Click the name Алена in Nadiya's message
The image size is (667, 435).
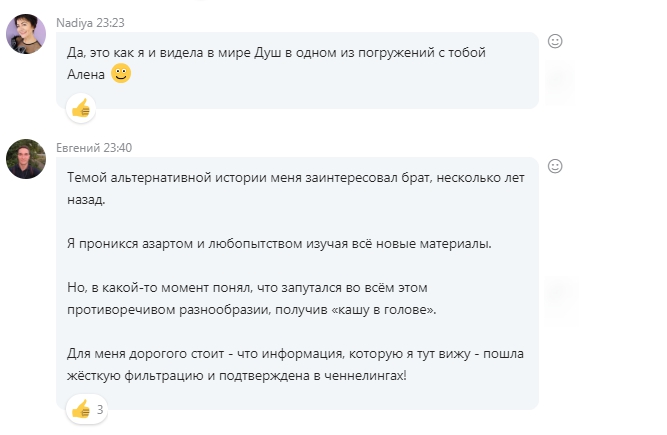(x=86, y=75)
